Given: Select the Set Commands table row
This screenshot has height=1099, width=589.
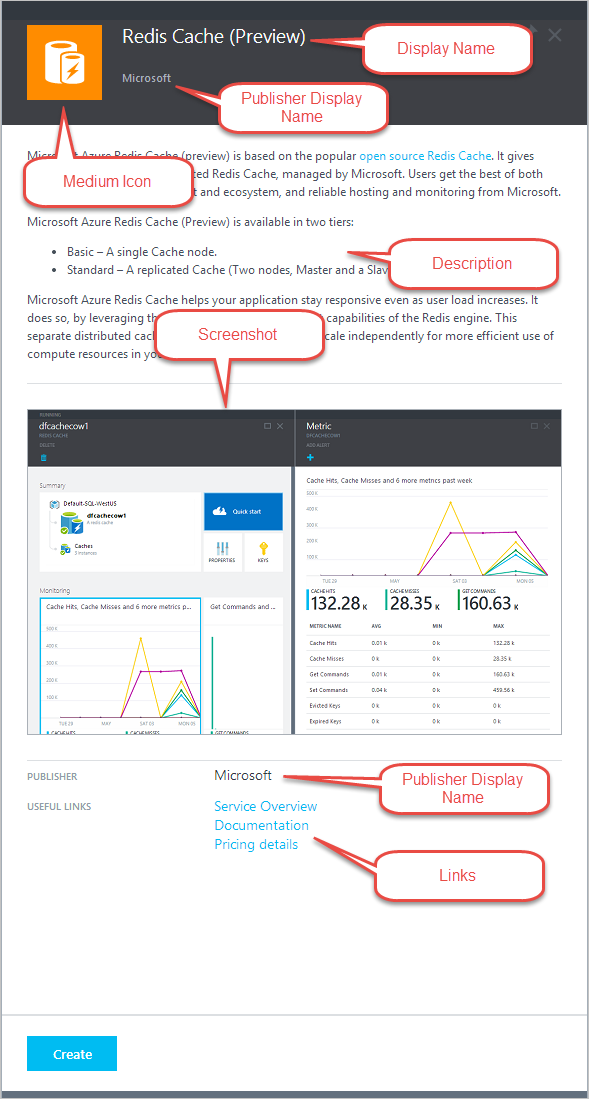Looking at the screenshot, I should pyautogui.click(x=428, y=690).
